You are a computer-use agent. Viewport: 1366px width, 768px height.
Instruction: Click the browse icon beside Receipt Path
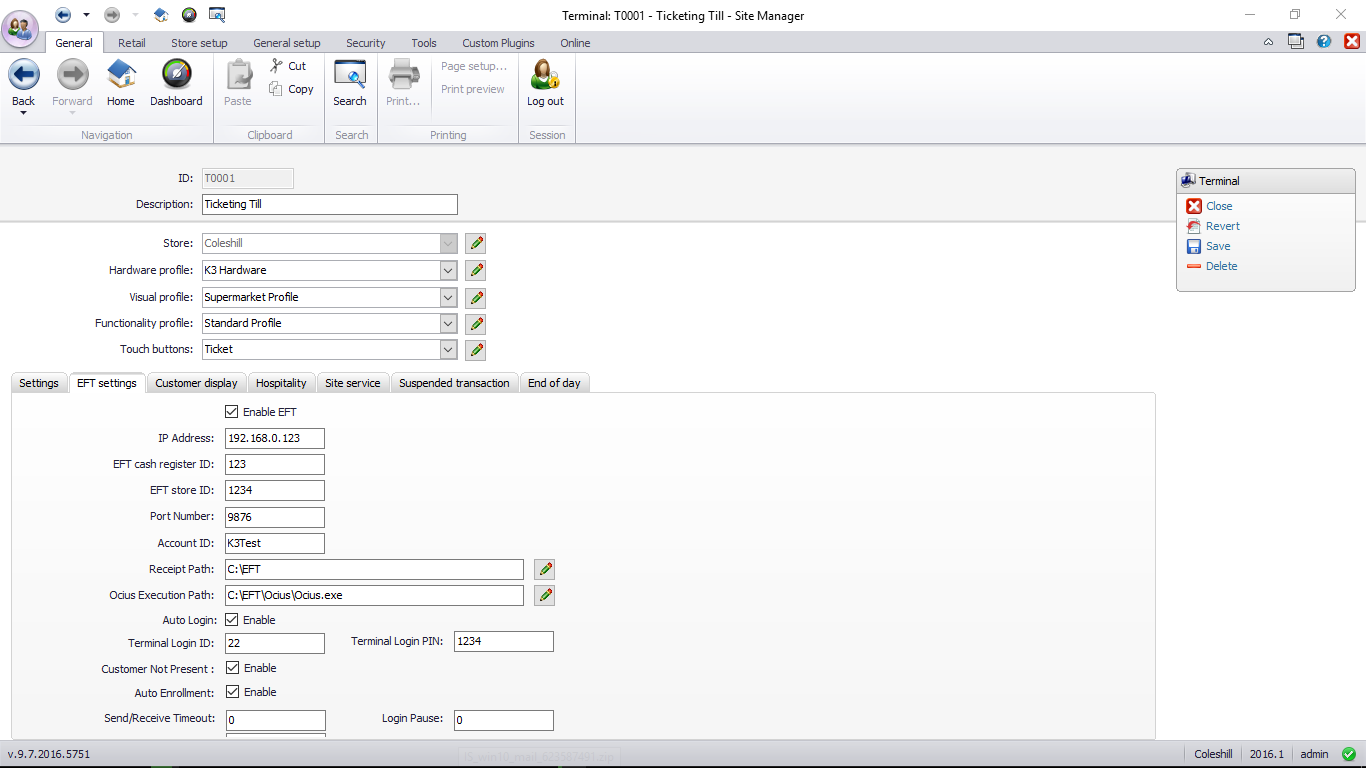(x=544, y=569)
